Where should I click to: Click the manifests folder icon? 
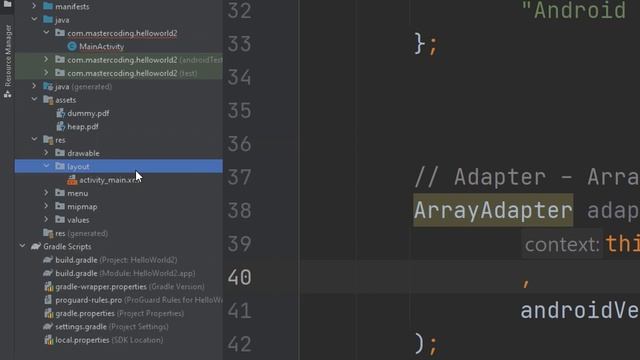(x=48, y=7)
